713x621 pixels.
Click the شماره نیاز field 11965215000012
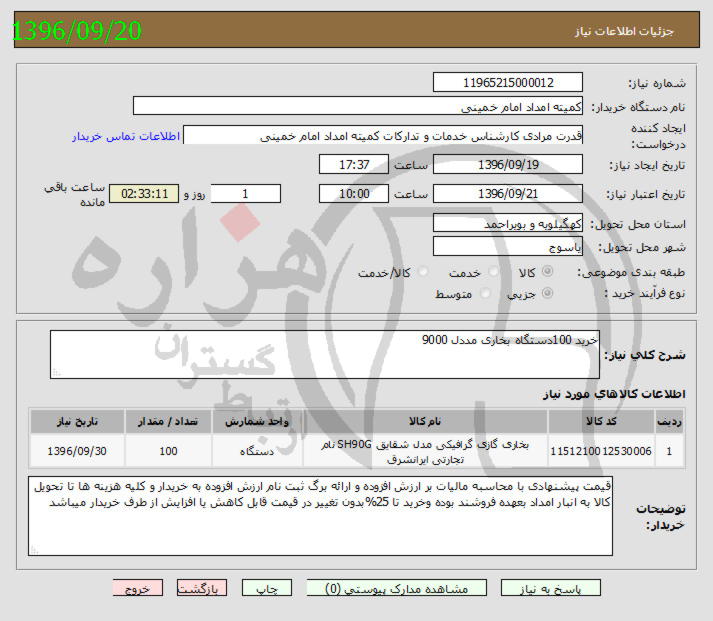click(x=508, y=83)
